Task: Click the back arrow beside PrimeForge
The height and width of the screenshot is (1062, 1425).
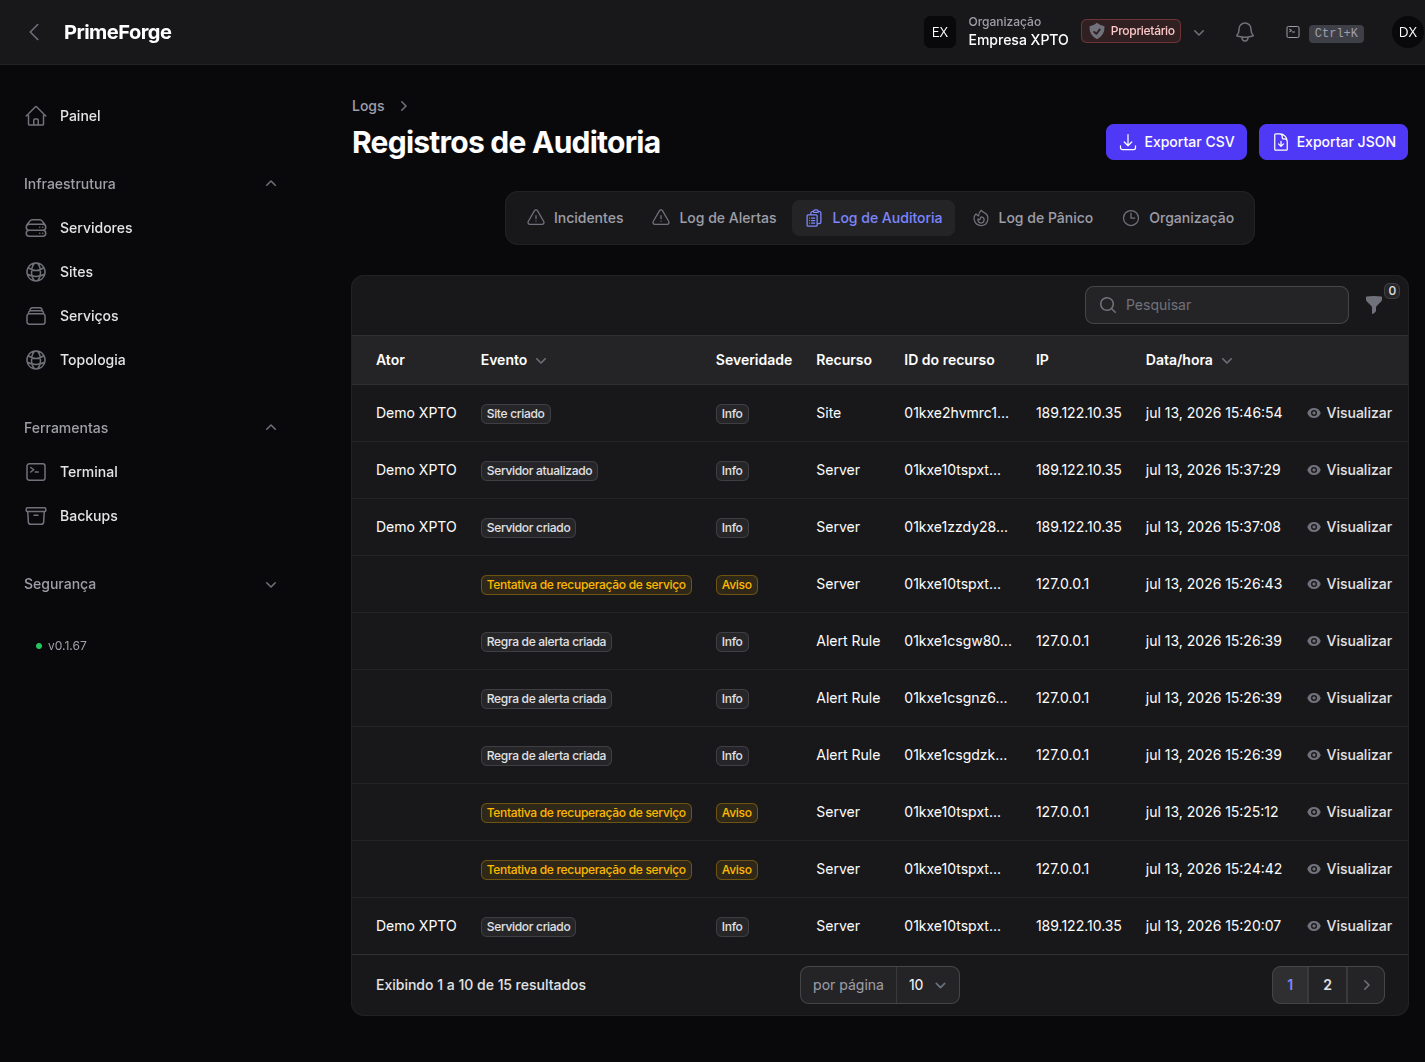Action: click(x=34, y=32)
